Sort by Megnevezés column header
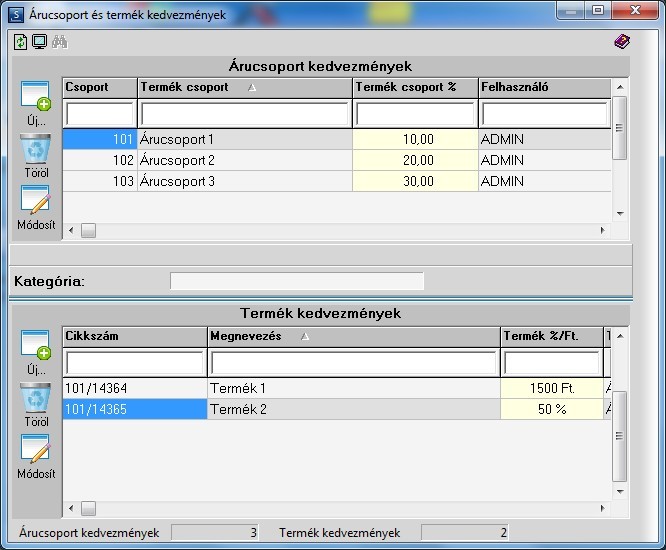Image resolution: width=666 pixels, height=550 pixels. [x=353, y=336]
